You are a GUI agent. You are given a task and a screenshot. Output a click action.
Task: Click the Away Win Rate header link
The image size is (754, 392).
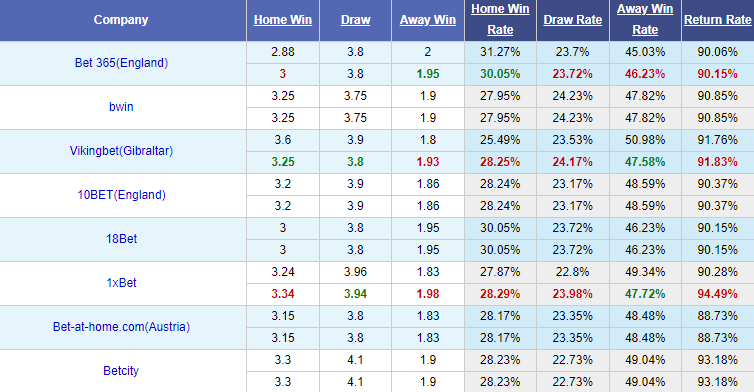pos(645,19)
